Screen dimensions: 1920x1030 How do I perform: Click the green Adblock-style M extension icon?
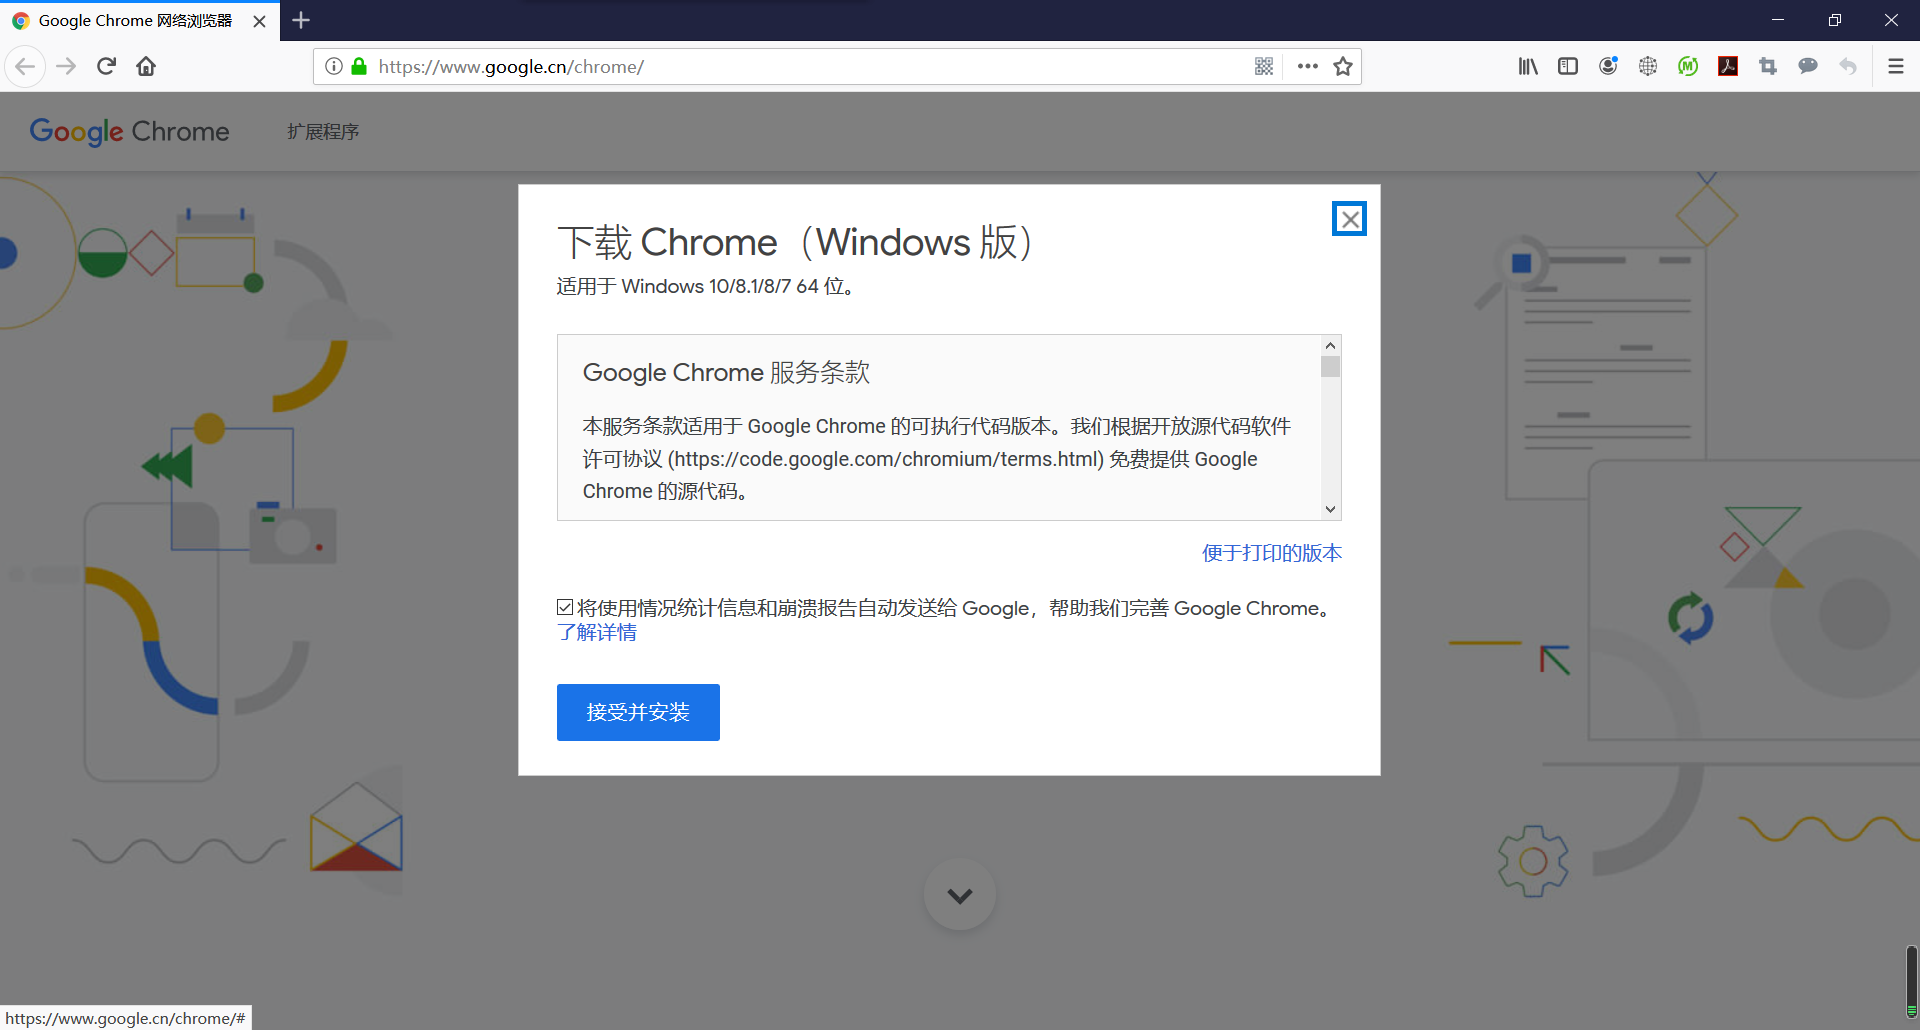[1688, 66]
